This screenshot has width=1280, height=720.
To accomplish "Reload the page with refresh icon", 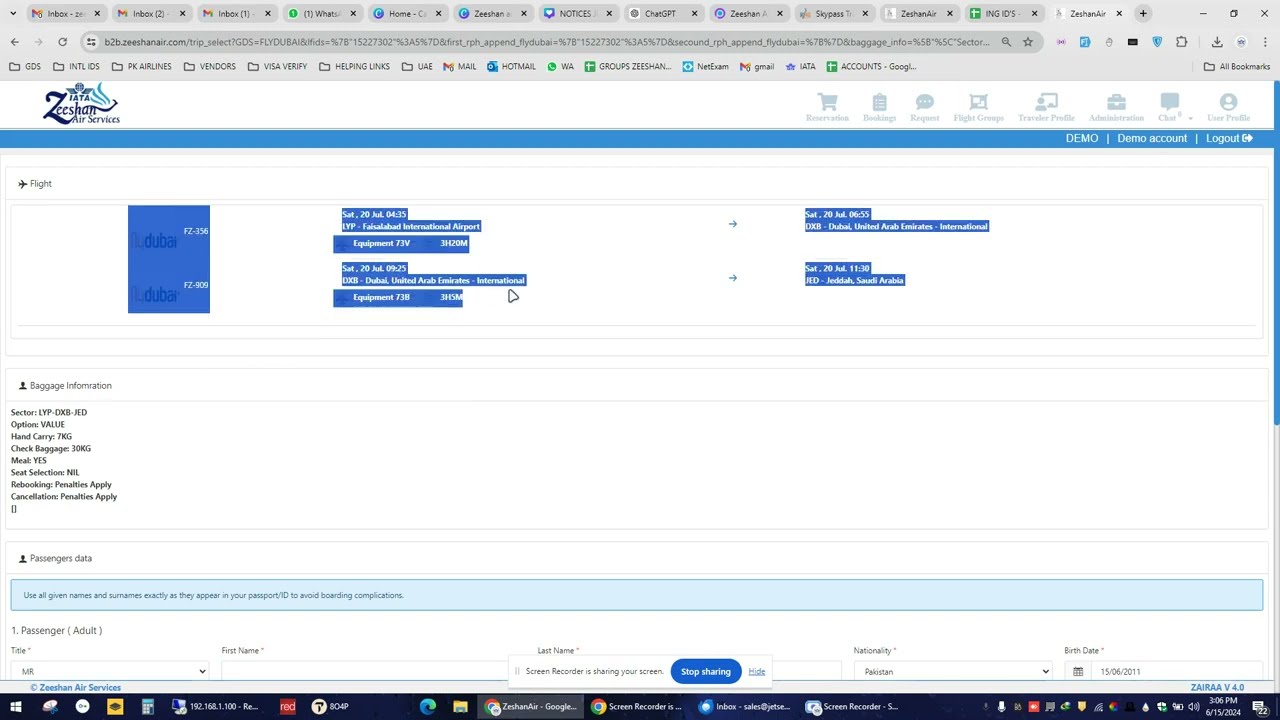I will tap(62, 42).
